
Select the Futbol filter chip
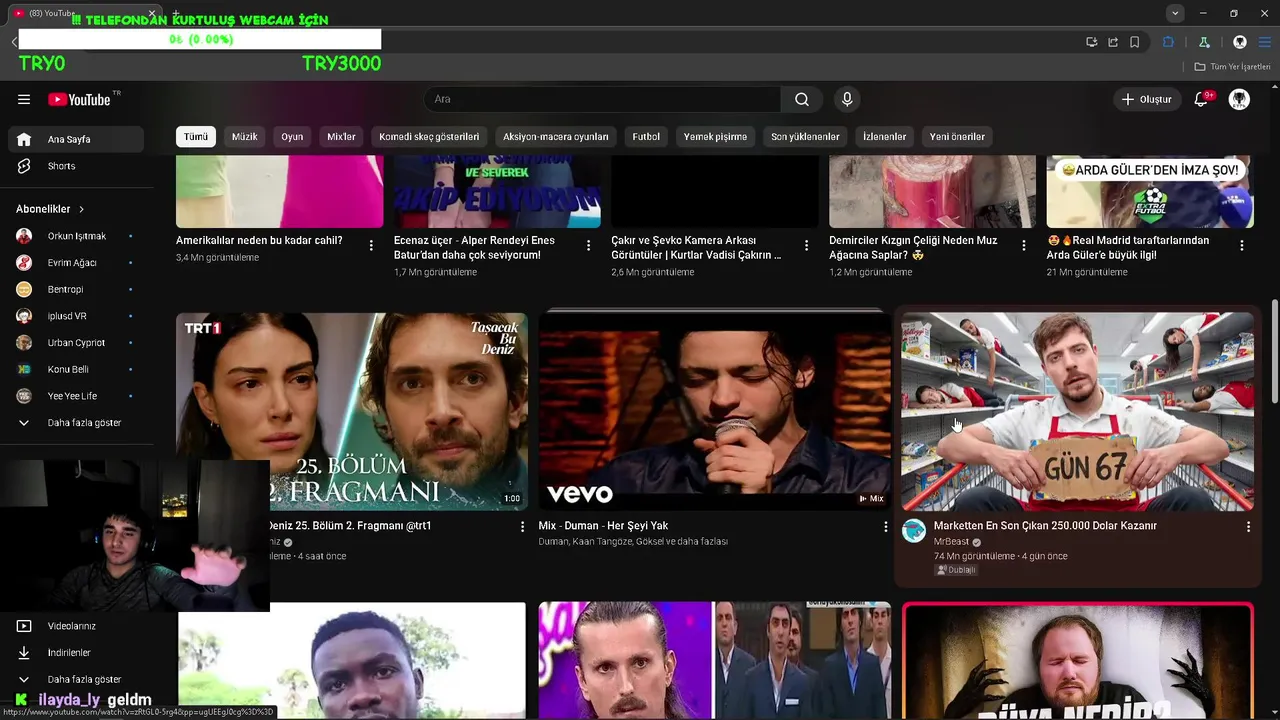[x=646, y=136]
